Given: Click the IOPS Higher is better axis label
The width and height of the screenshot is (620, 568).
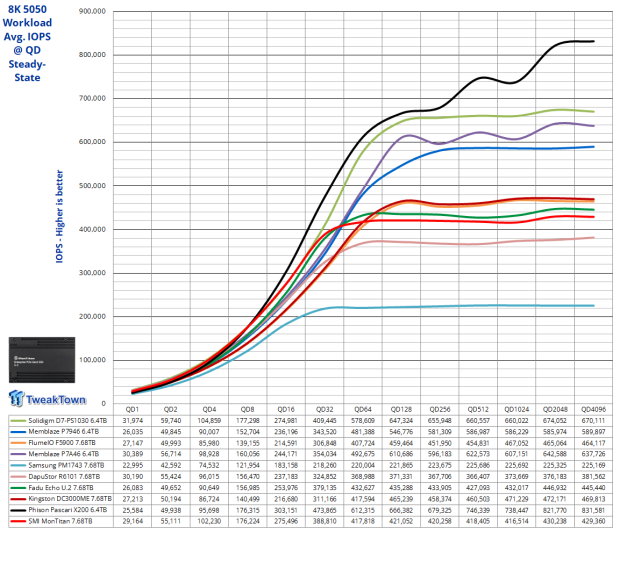Looking at the screenshot, I should (59, 216).
